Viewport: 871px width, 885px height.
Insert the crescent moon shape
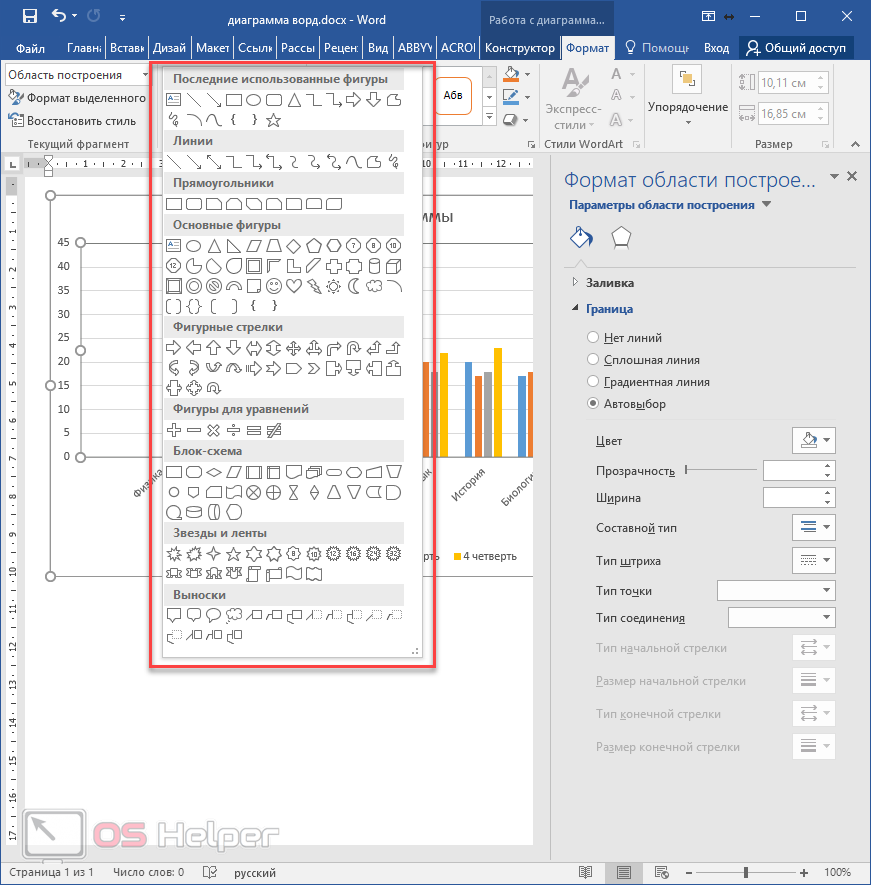coord(355,286)
